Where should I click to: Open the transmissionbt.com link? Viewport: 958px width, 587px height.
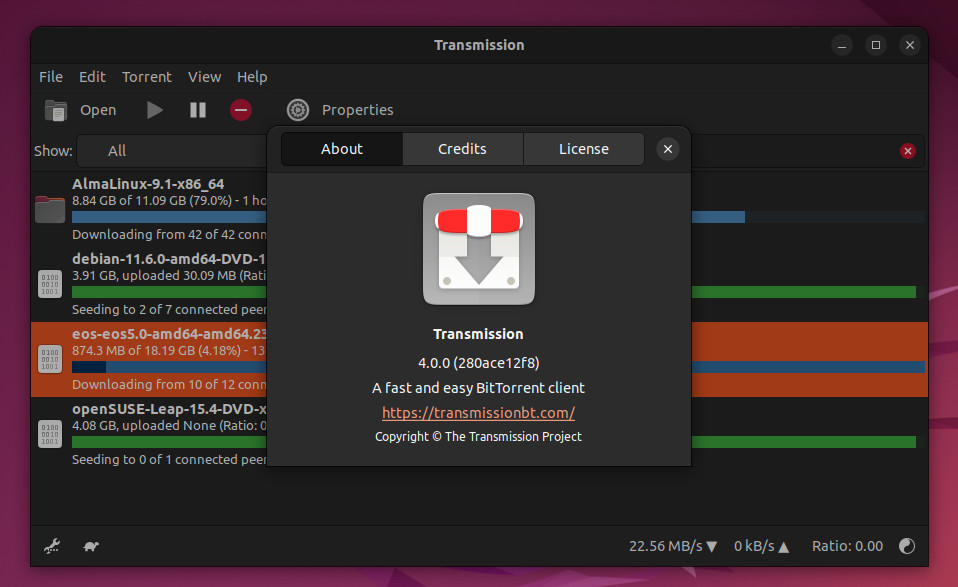tap(478, 413)
